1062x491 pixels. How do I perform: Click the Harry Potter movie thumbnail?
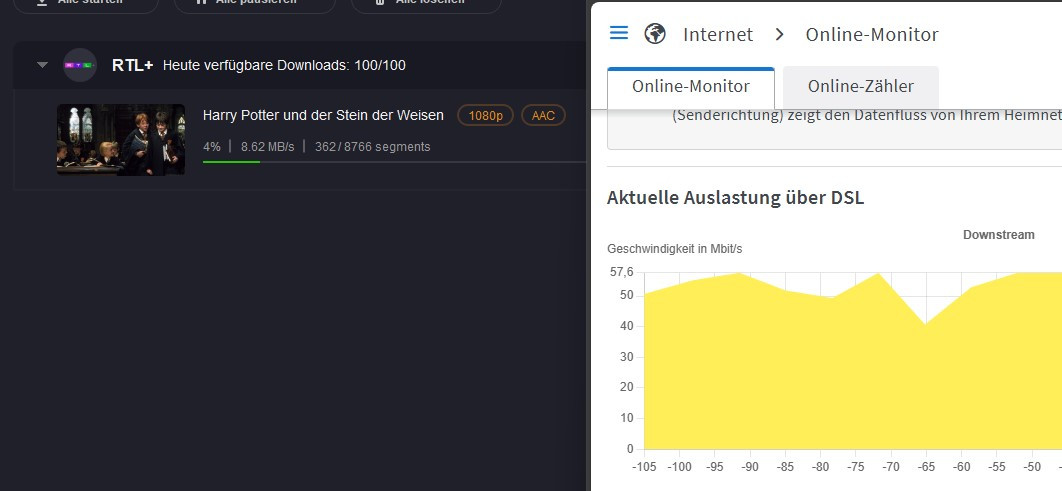[121, 139]
